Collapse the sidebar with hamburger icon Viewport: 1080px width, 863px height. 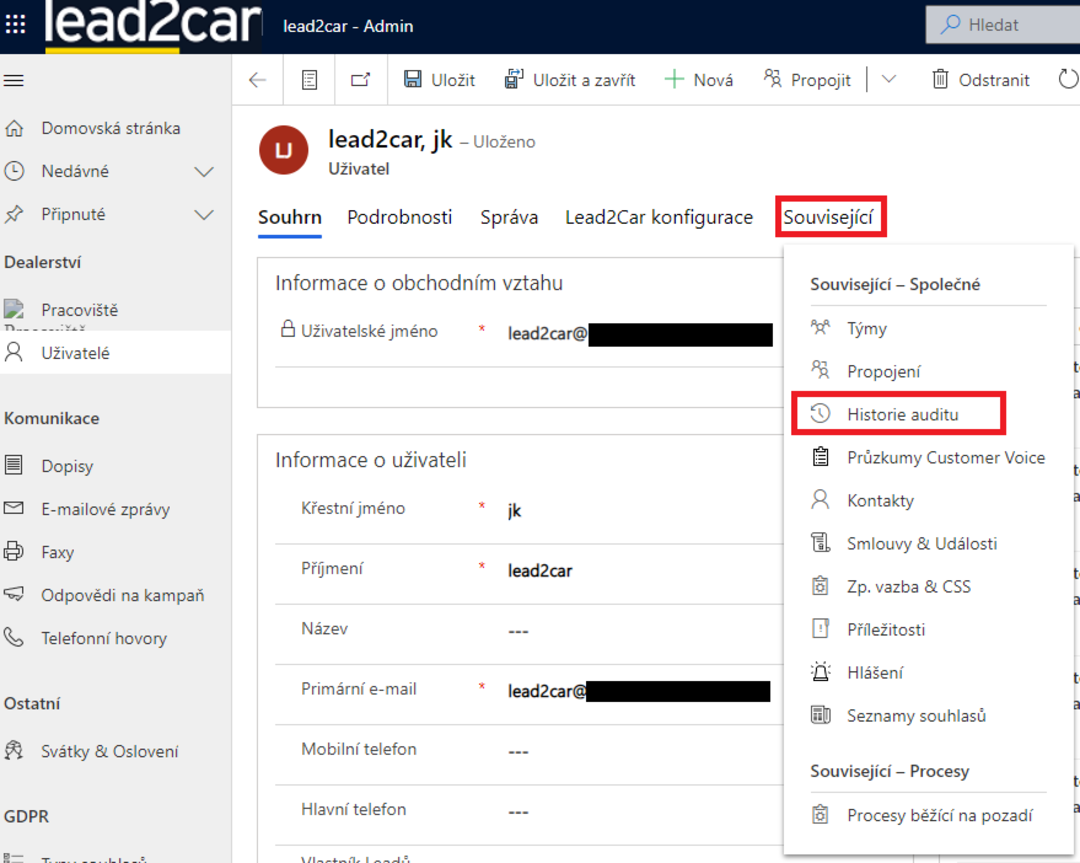14,81
